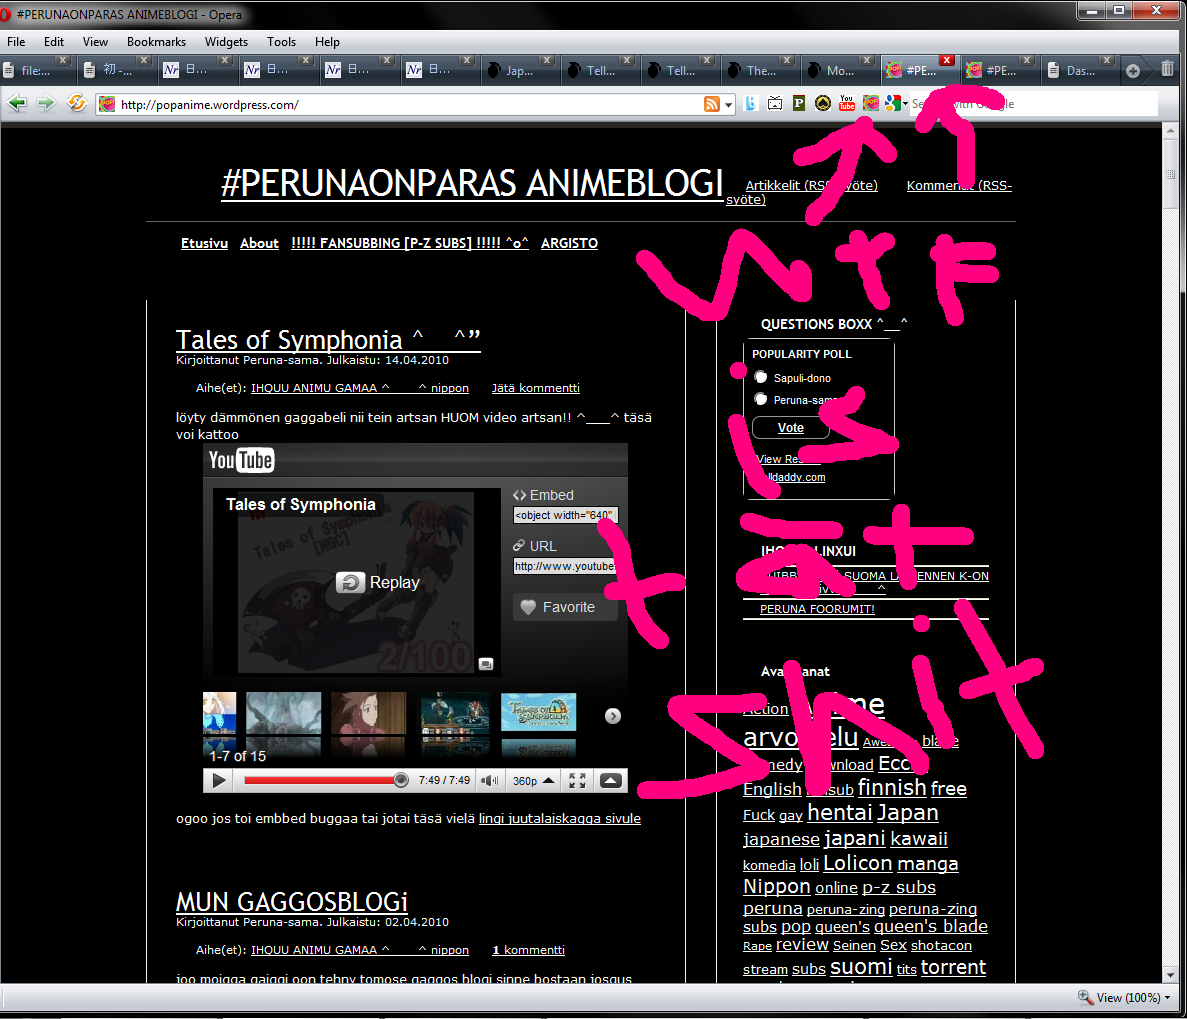Toggle fullscreen on the YouTube player

(577, 781)
